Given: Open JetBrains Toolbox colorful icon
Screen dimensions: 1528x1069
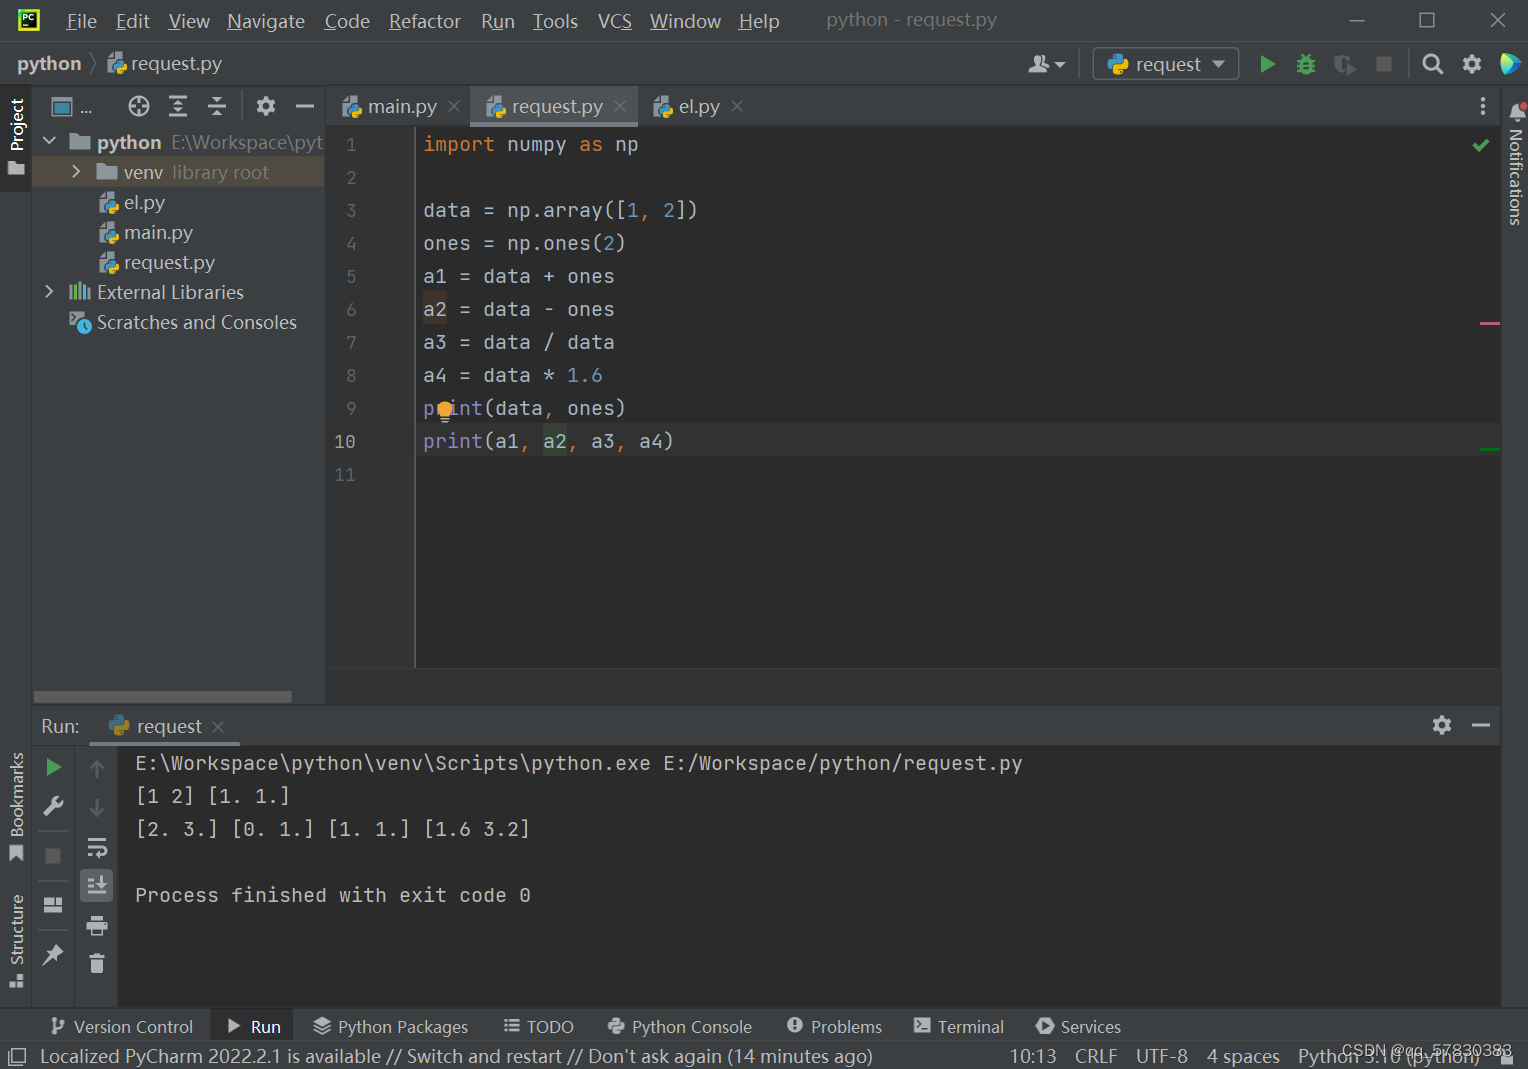Looking at the screenshot, I should click(x=1510, y=64).
